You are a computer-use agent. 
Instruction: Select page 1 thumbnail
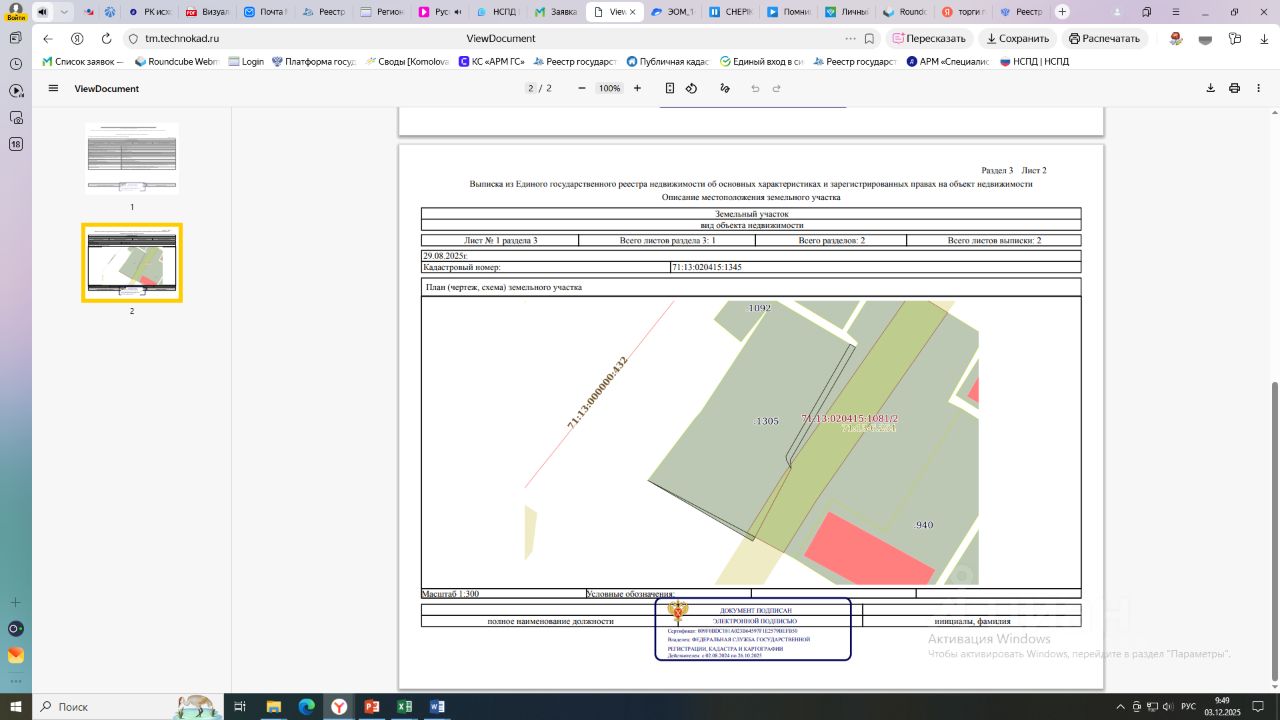tap(132, 159)
